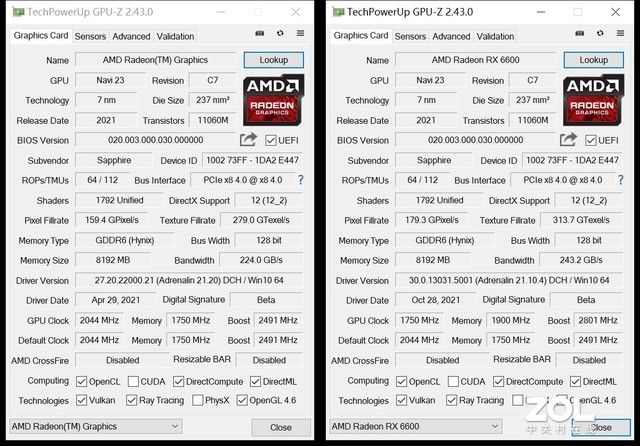Image resolution: width=640 pixels, height=446 pixels.
Task: Toggle OpenCL checkbox in right RX 6600 window
Action: 401,382
